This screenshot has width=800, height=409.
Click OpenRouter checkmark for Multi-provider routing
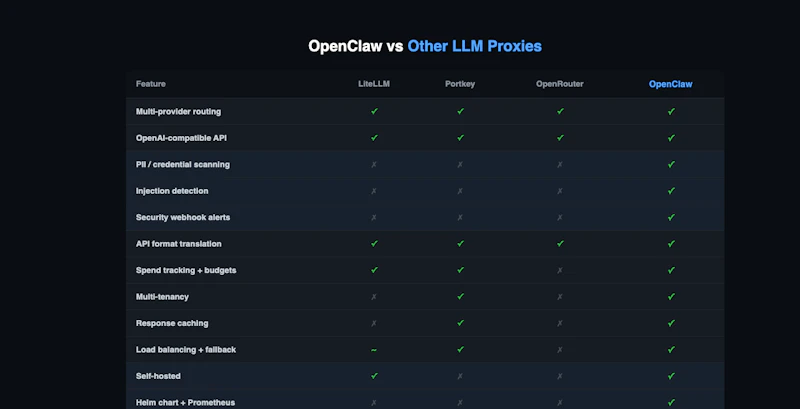pyautogui.click(x=560, y=111)
